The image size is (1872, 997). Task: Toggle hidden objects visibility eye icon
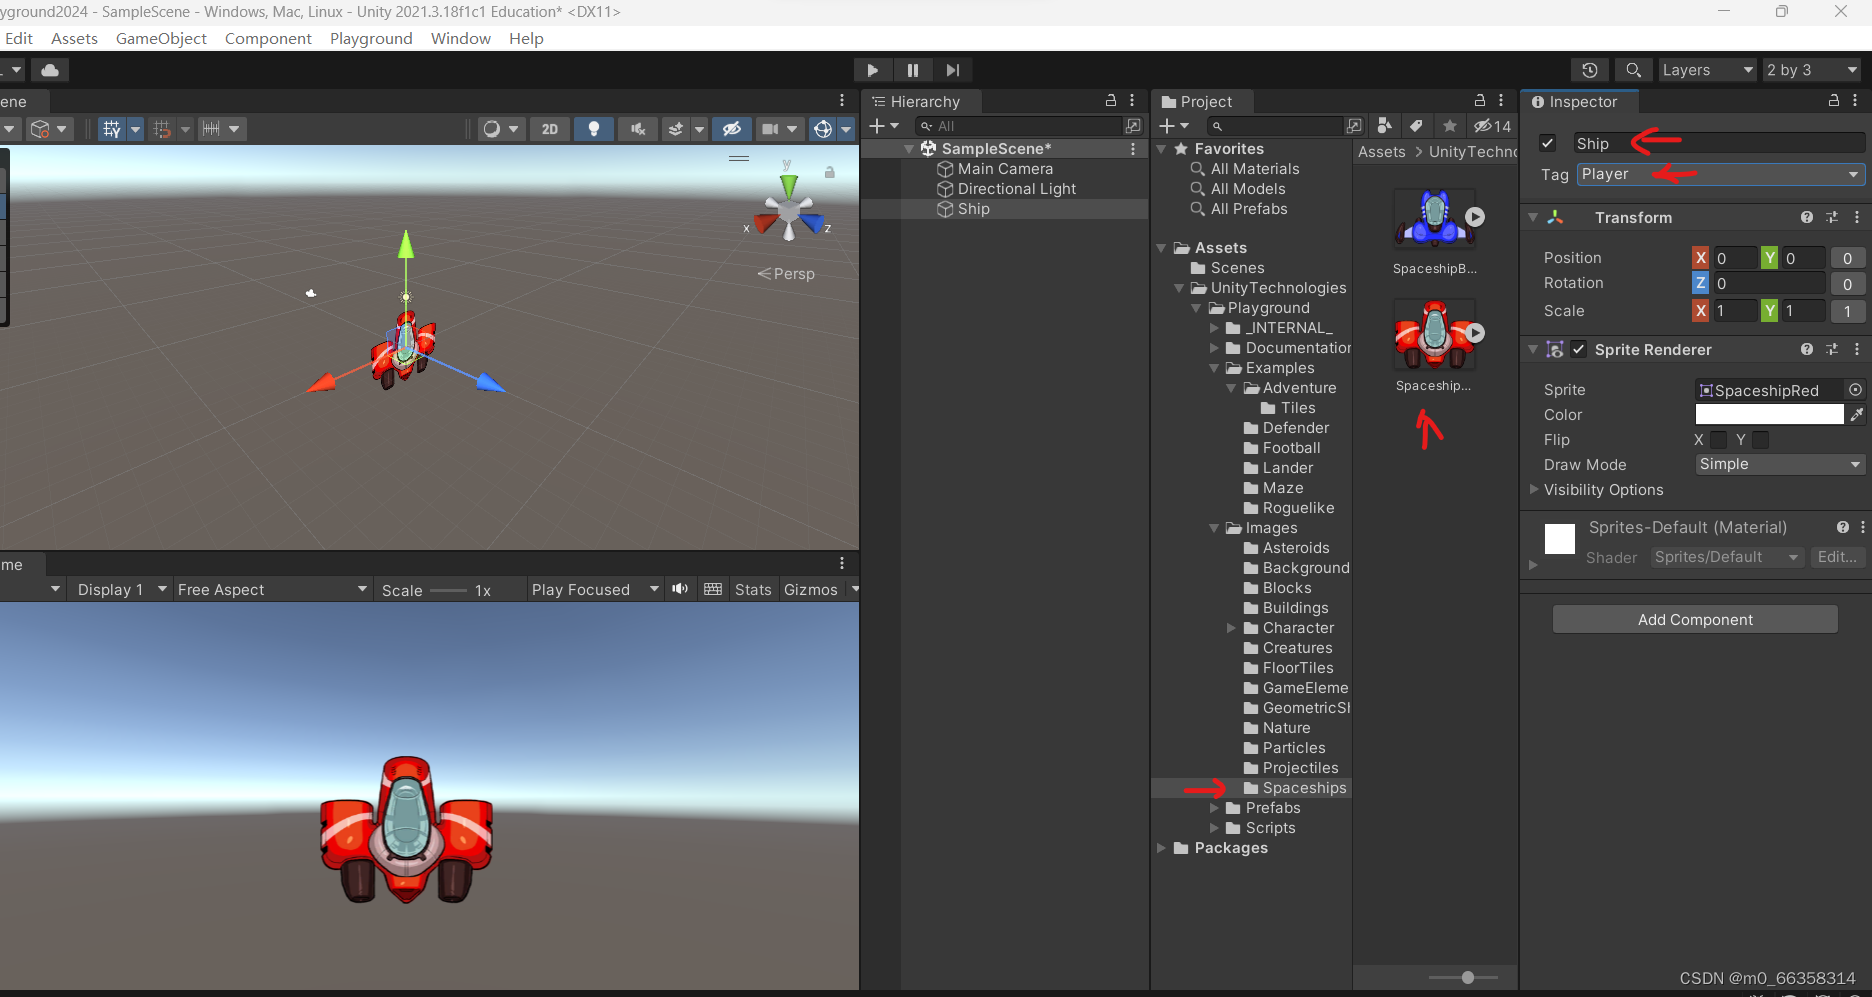(732, 129)
